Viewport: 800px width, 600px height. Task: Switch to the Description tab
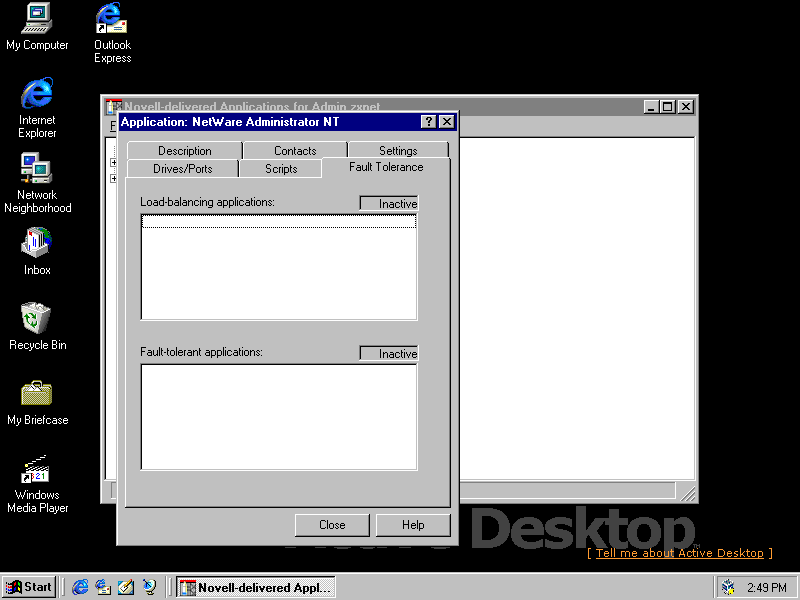pos(185,151)
